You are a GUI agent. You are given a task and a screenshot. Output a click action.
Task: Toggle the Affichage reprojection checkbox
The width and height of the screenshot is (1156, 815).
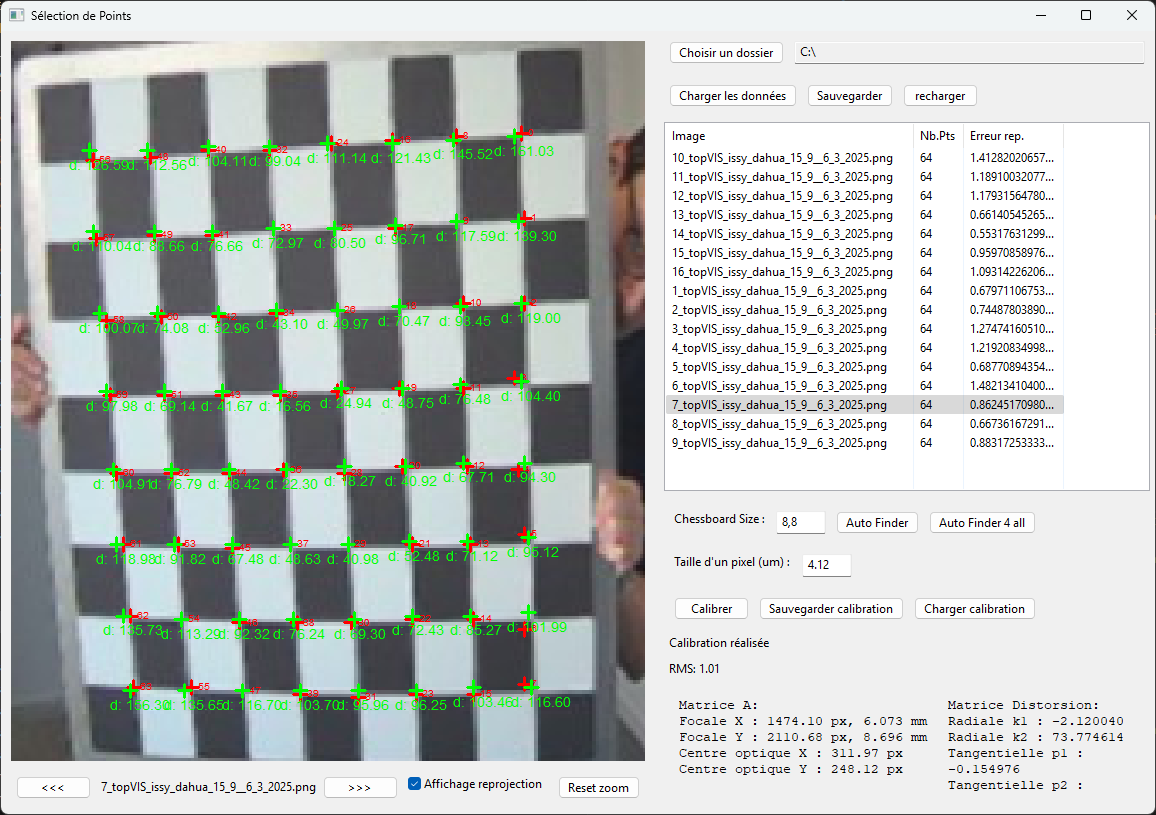click(x=417, y=784)
